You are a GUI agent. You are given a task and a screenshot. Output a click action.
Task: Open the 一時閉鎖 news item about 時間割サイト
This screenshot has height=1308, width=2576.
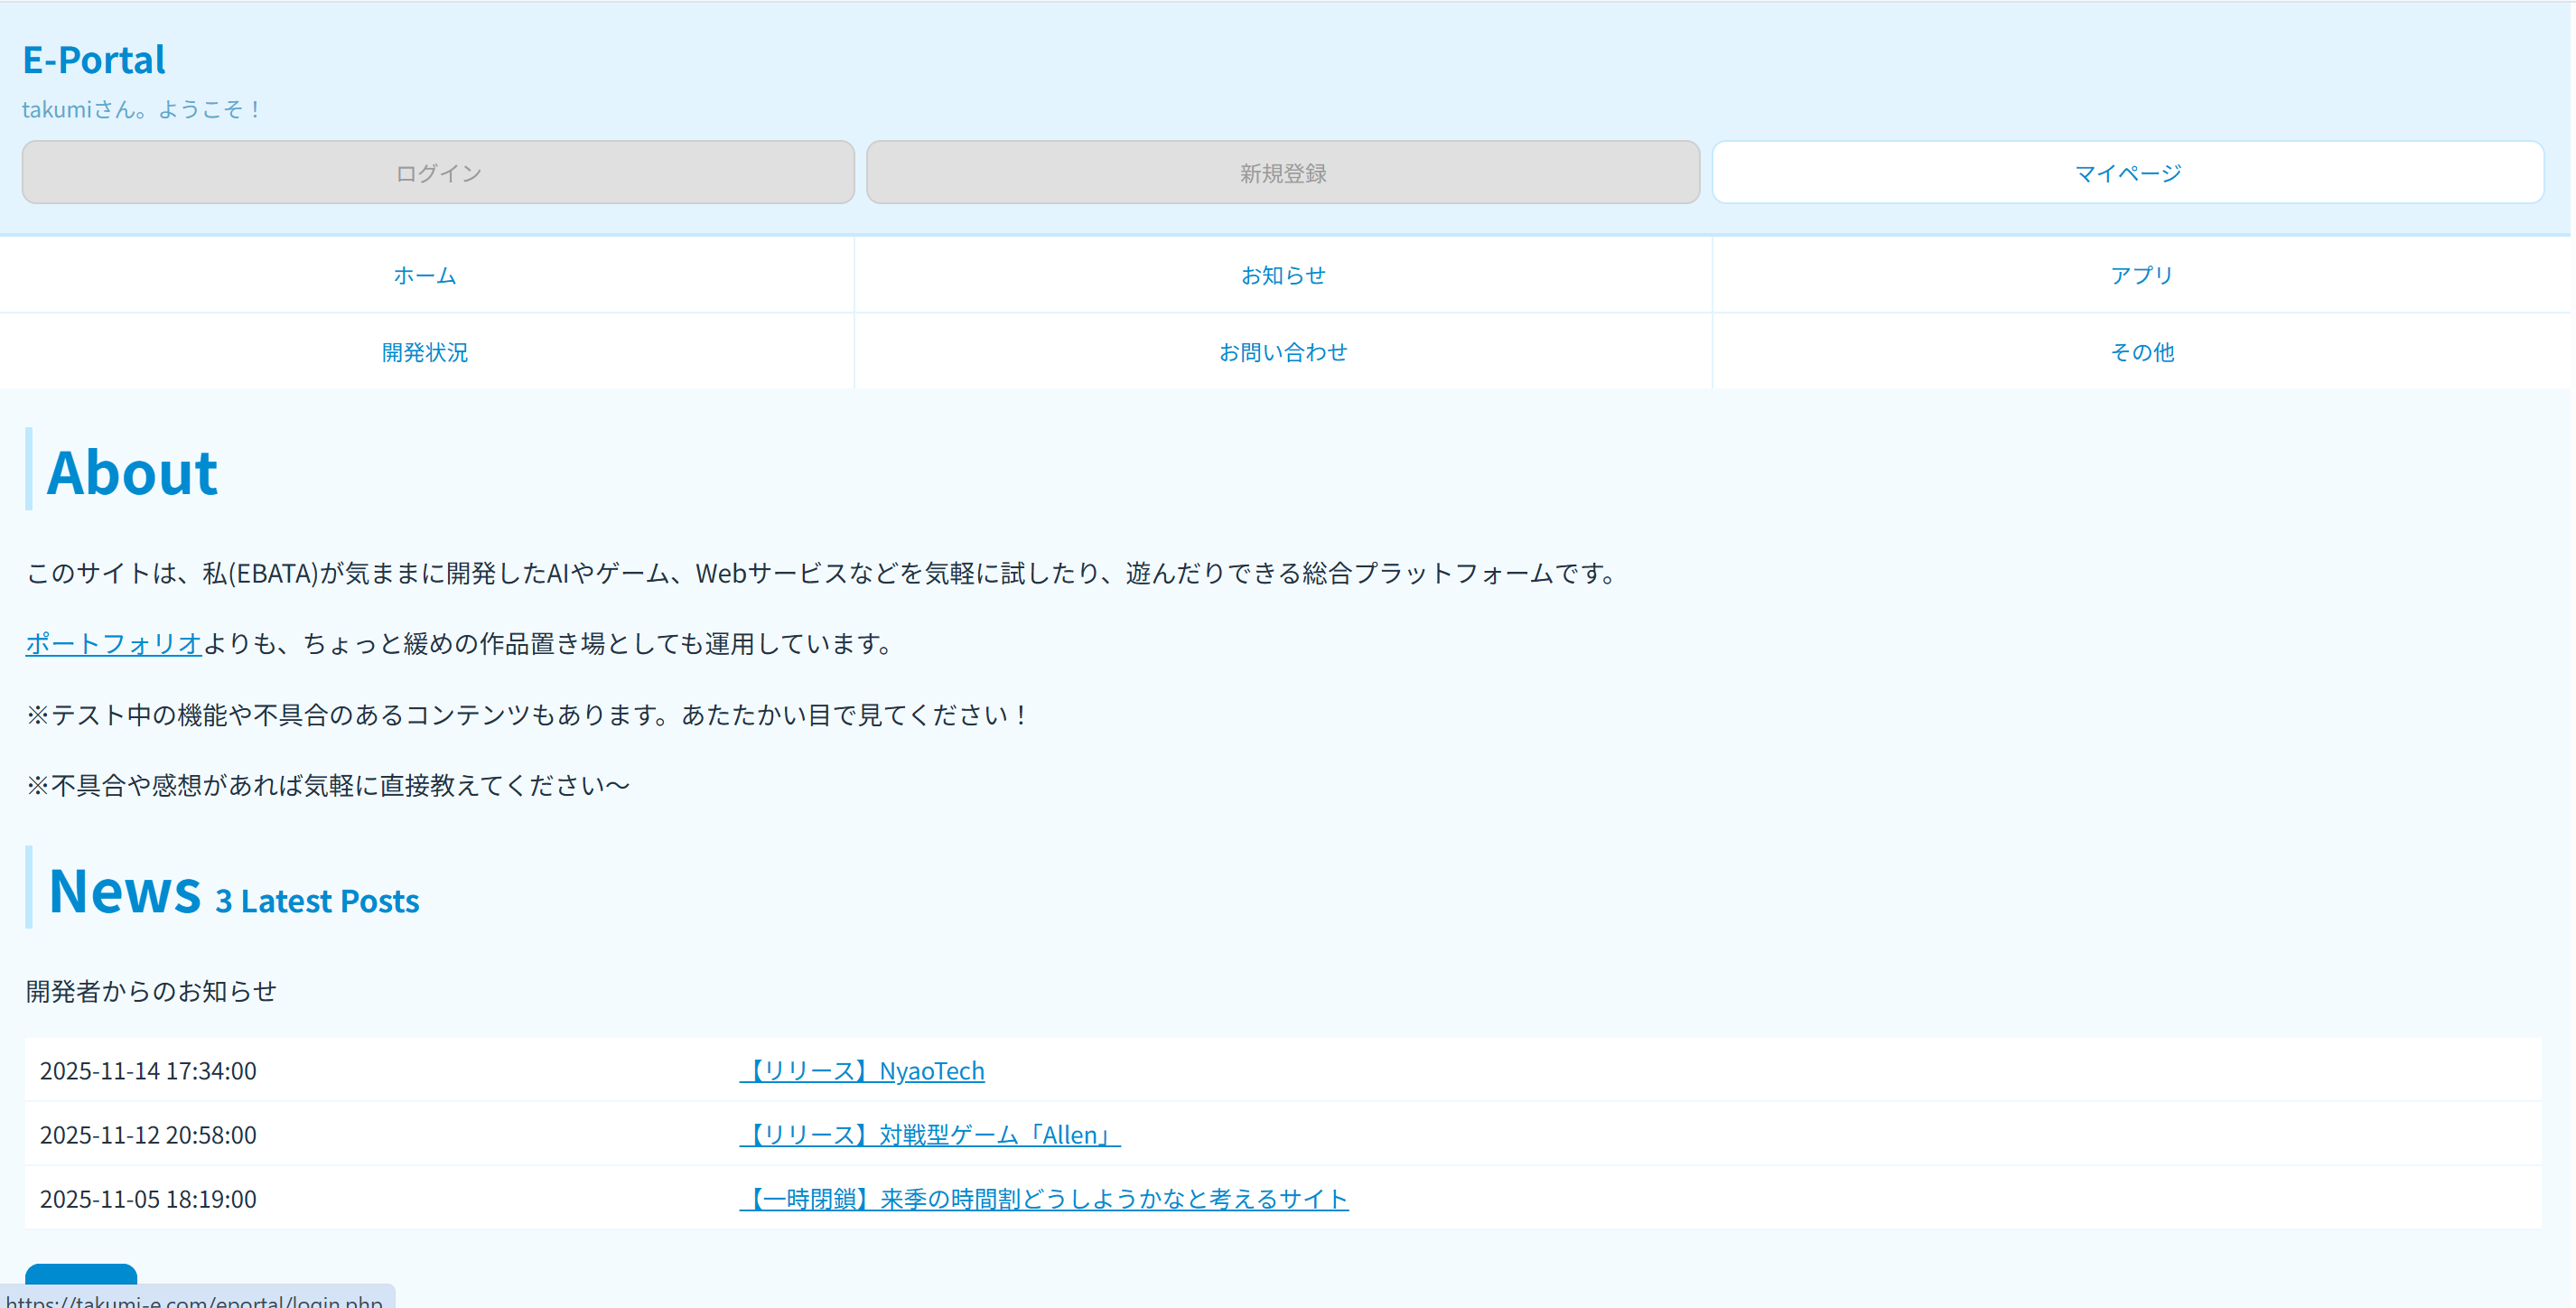pyautogui.click(x=1046, y=1199)
